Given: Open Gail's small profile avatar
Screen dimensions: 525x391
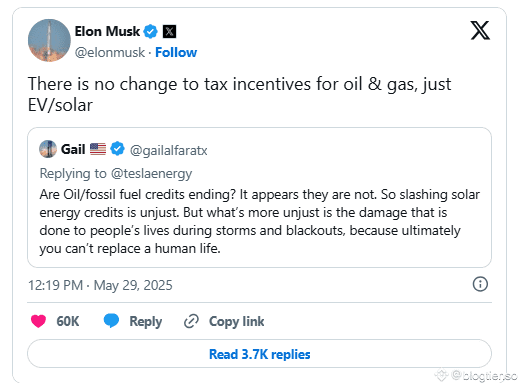Looking at the screenshot, I should (x=48, y=149).
